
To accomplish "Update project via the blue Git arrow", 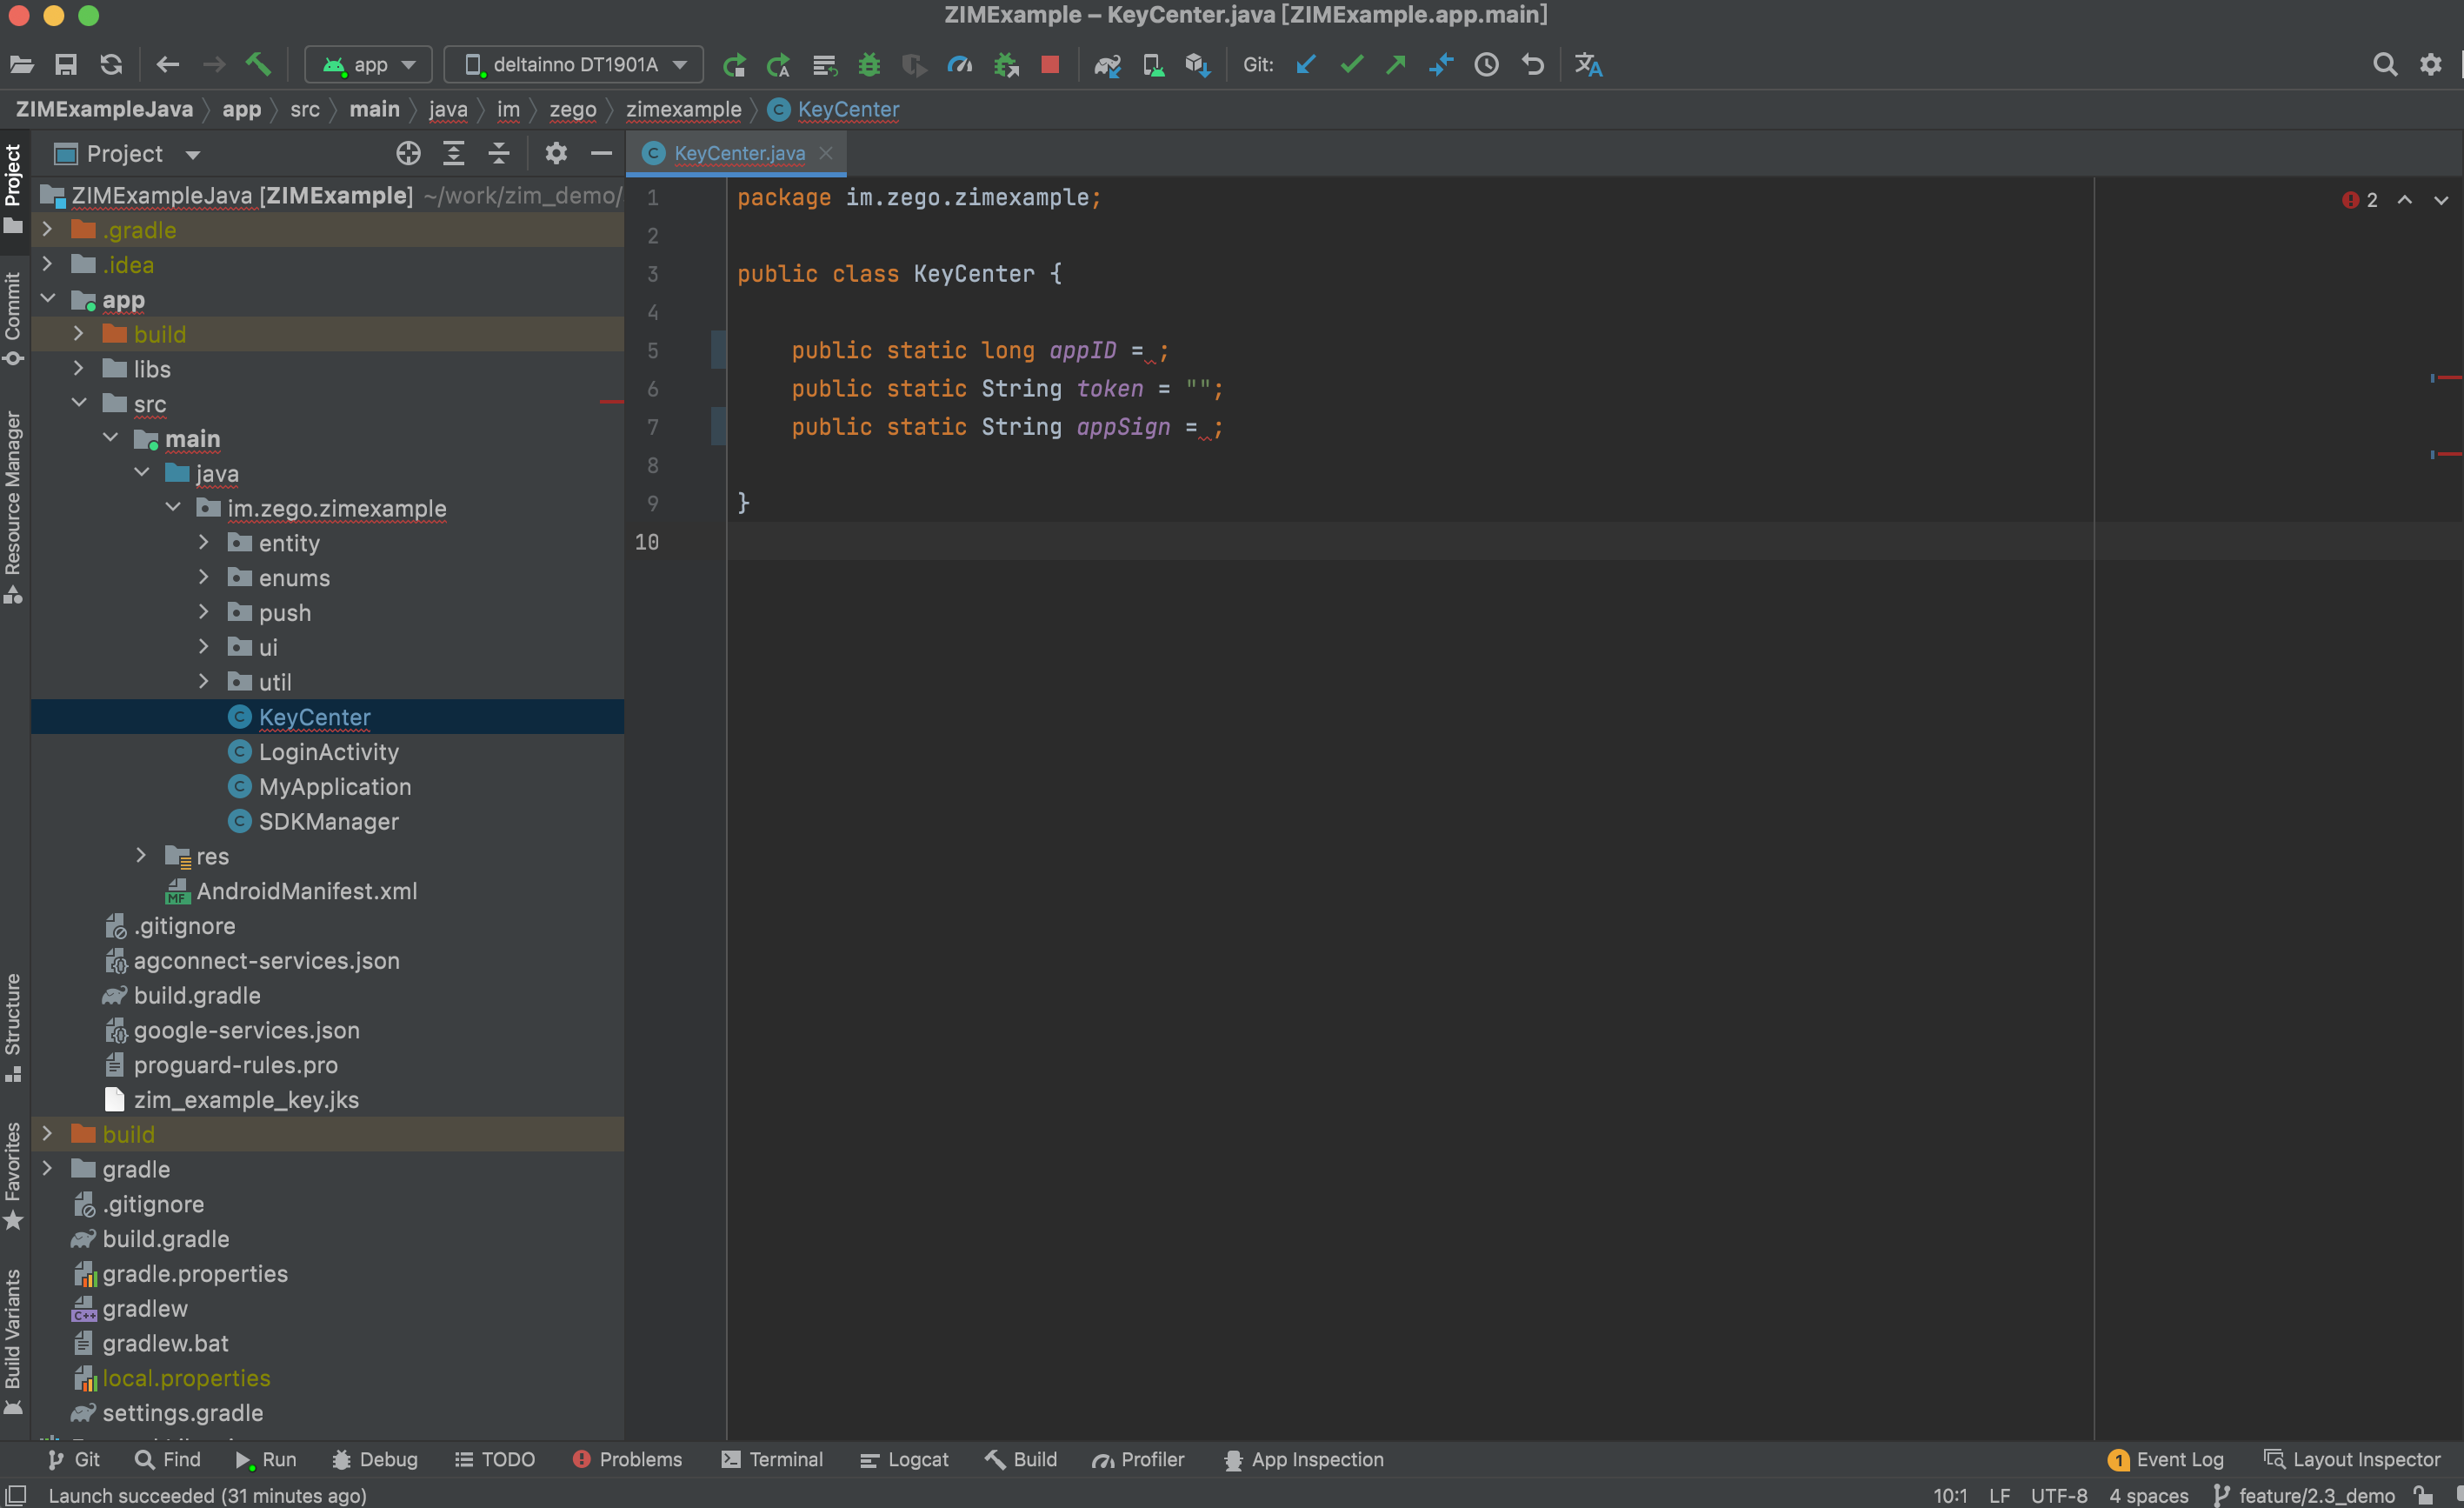I will pyautogui.click(x=1305, y=64).
